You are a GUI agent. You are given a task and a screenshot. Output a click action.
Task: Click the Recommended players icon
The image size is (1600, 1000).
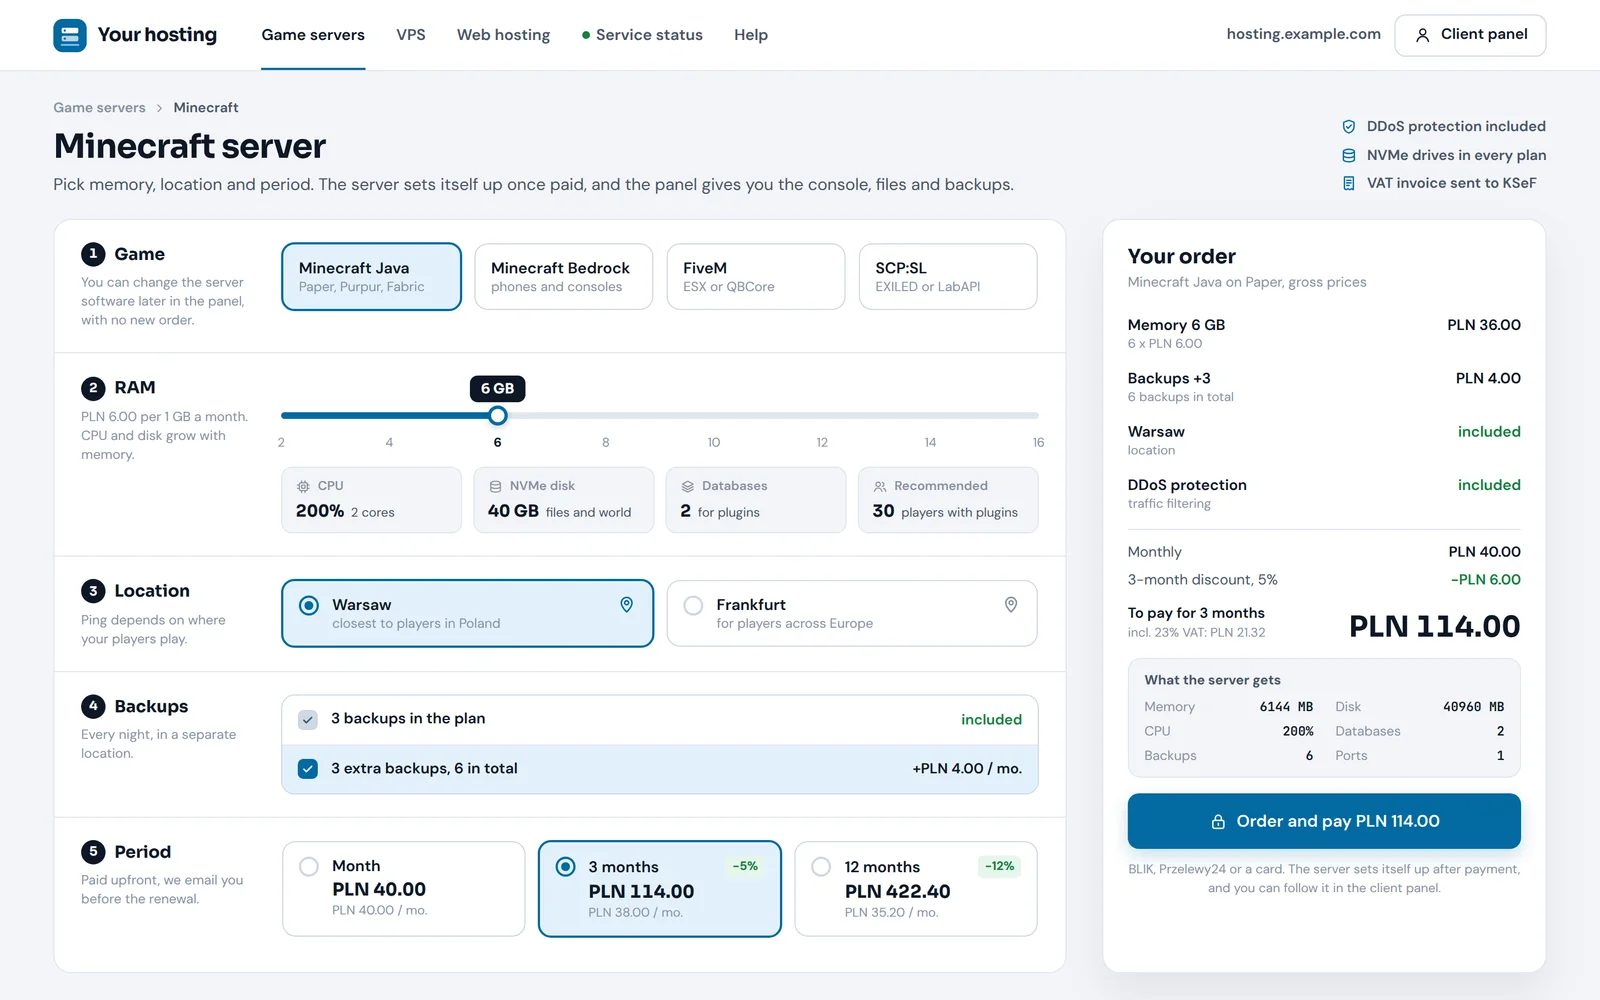(x=880, y=486)
